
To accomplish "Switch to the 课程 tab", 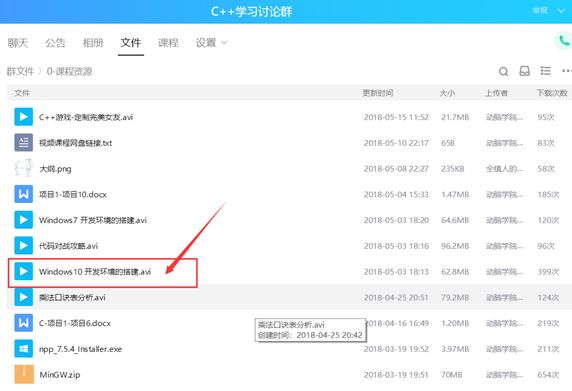I will (x=168, y=43).
